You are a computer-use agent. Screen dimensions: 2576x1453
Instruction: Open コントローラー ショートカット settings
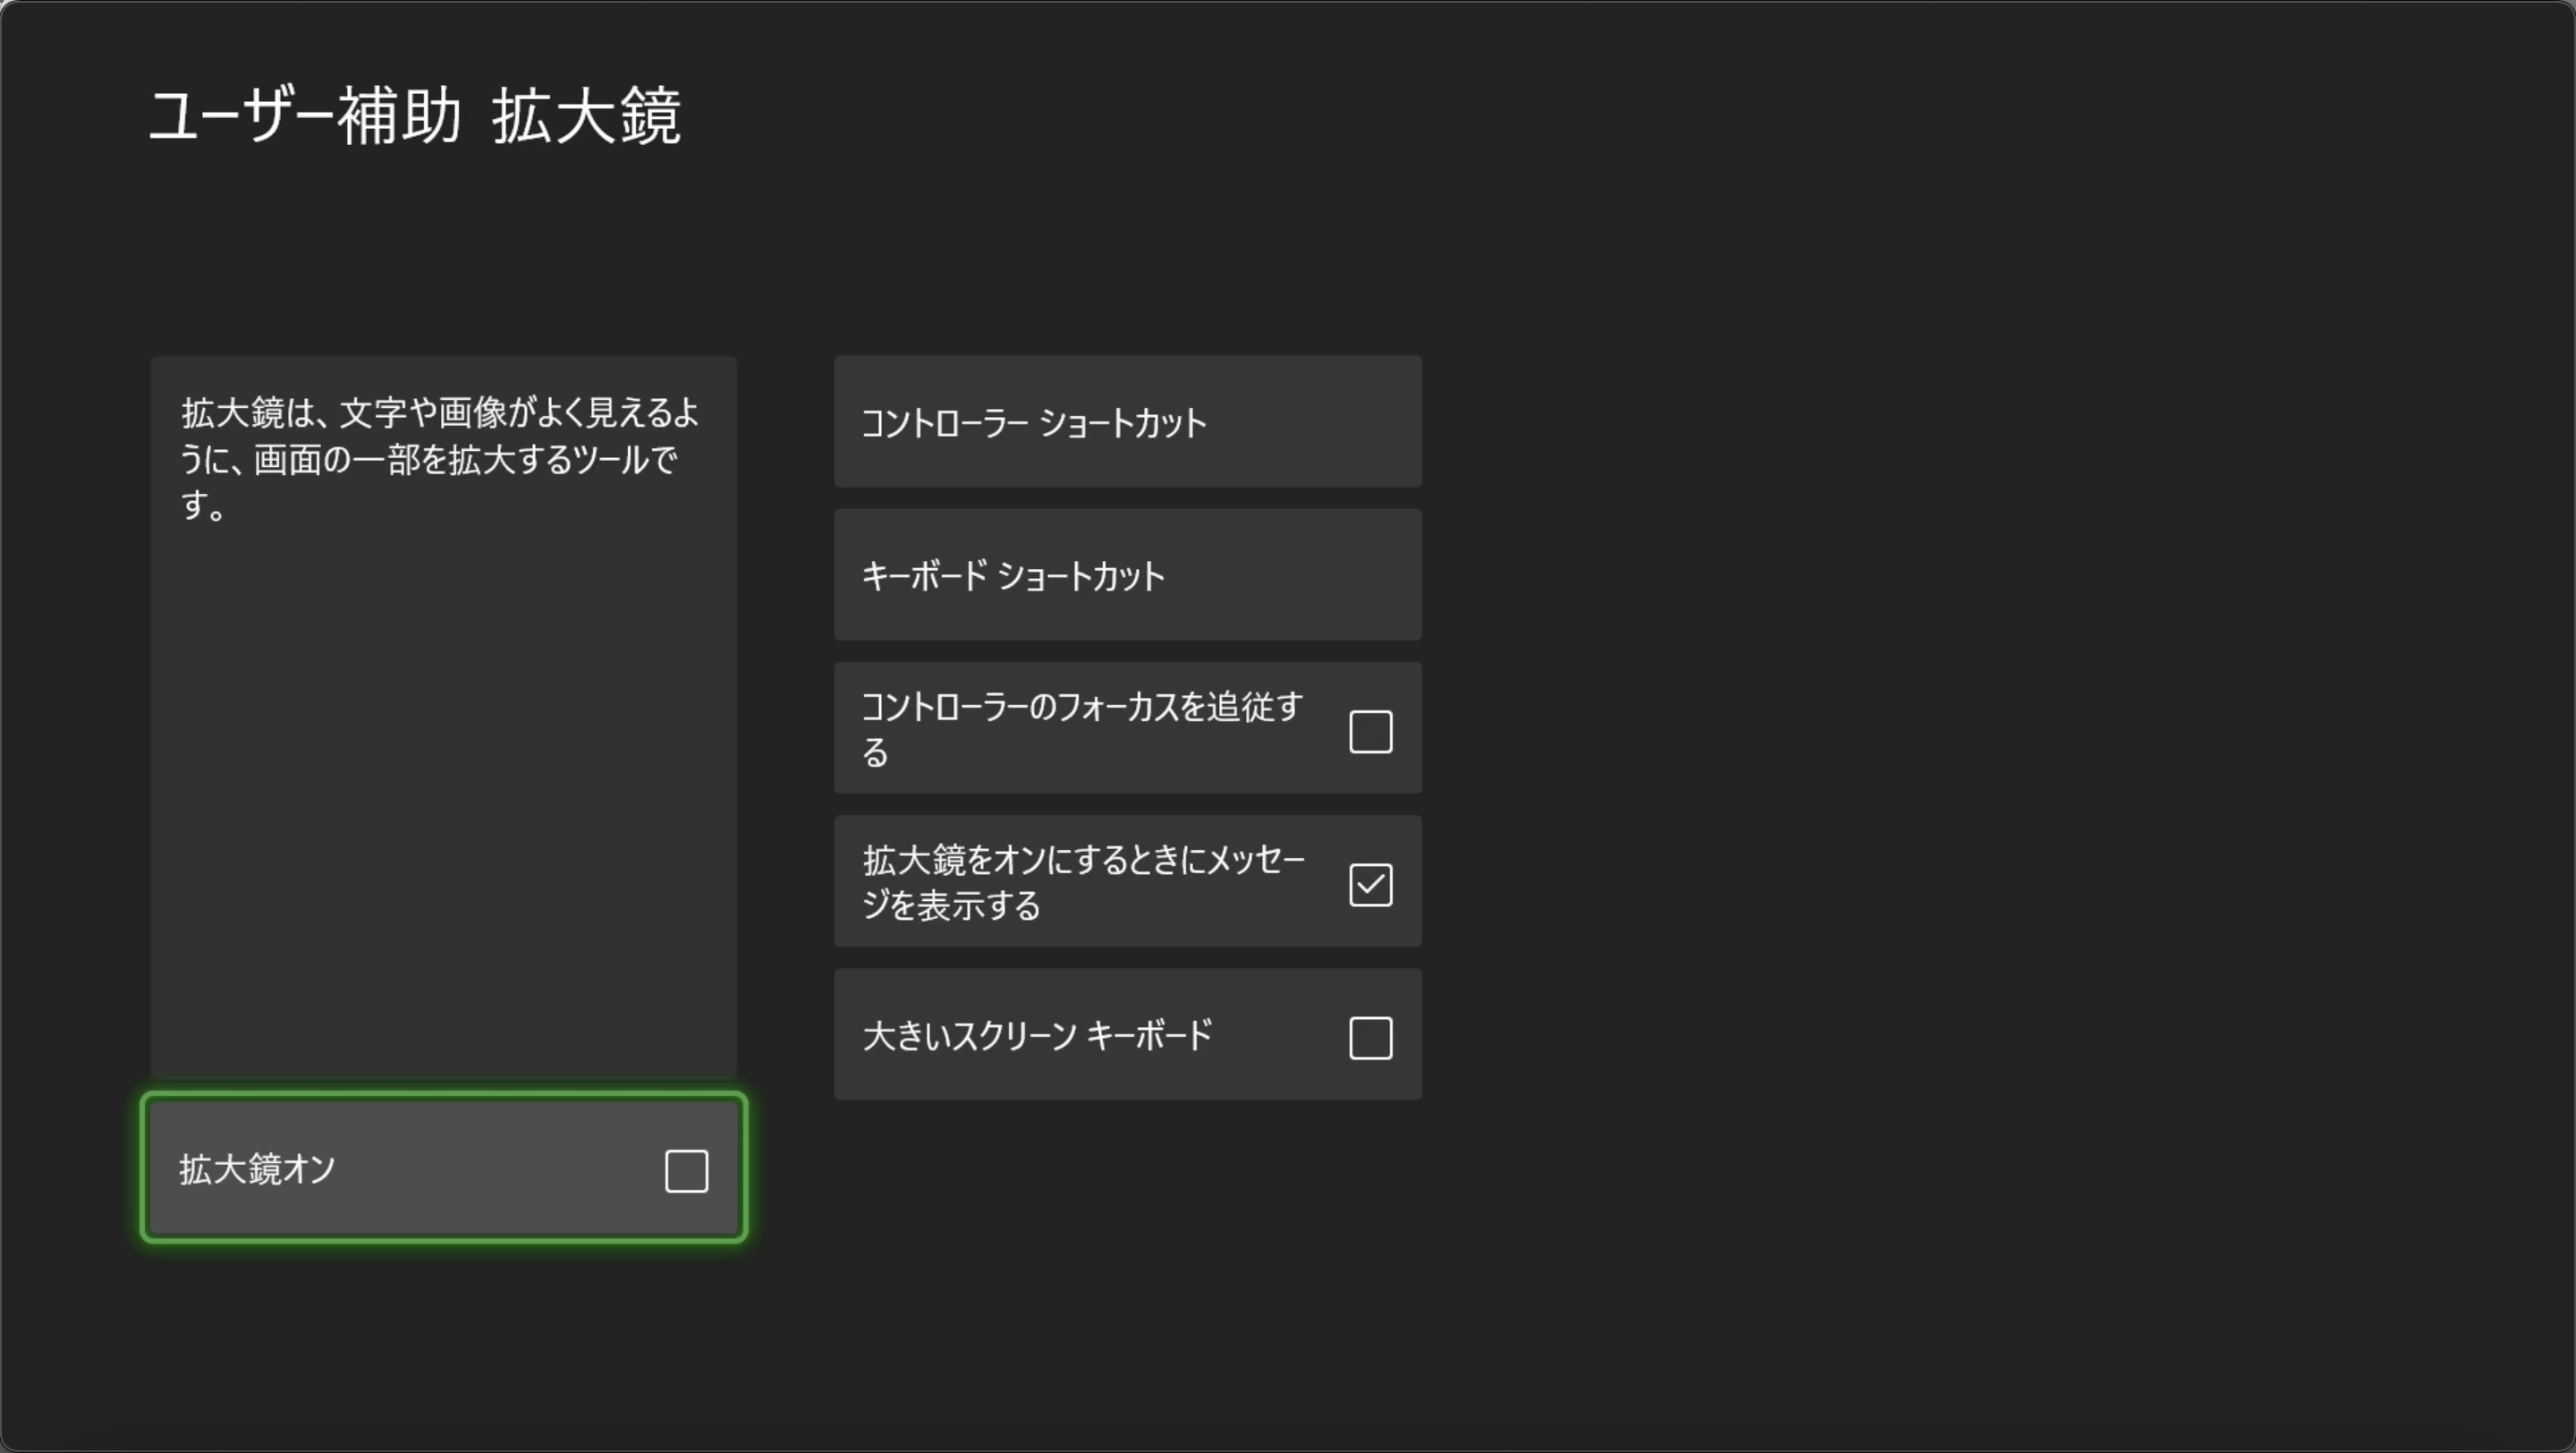click(x=1128, y=422)
